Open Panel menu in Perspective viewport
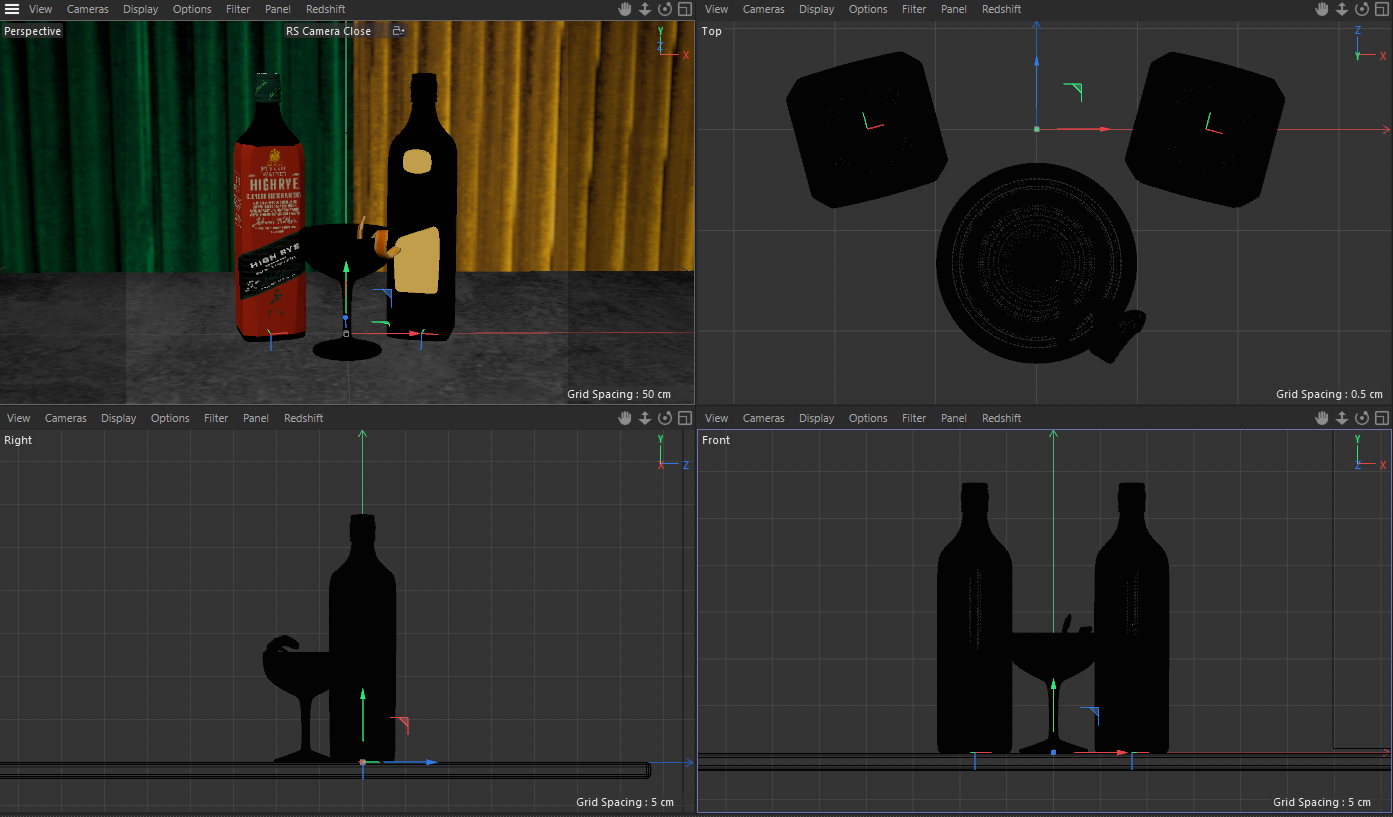 click(x=278, y=9)
